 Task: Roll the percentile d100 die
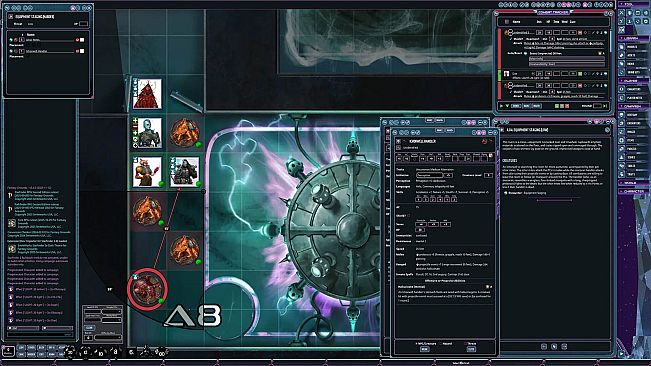[161, 353]
